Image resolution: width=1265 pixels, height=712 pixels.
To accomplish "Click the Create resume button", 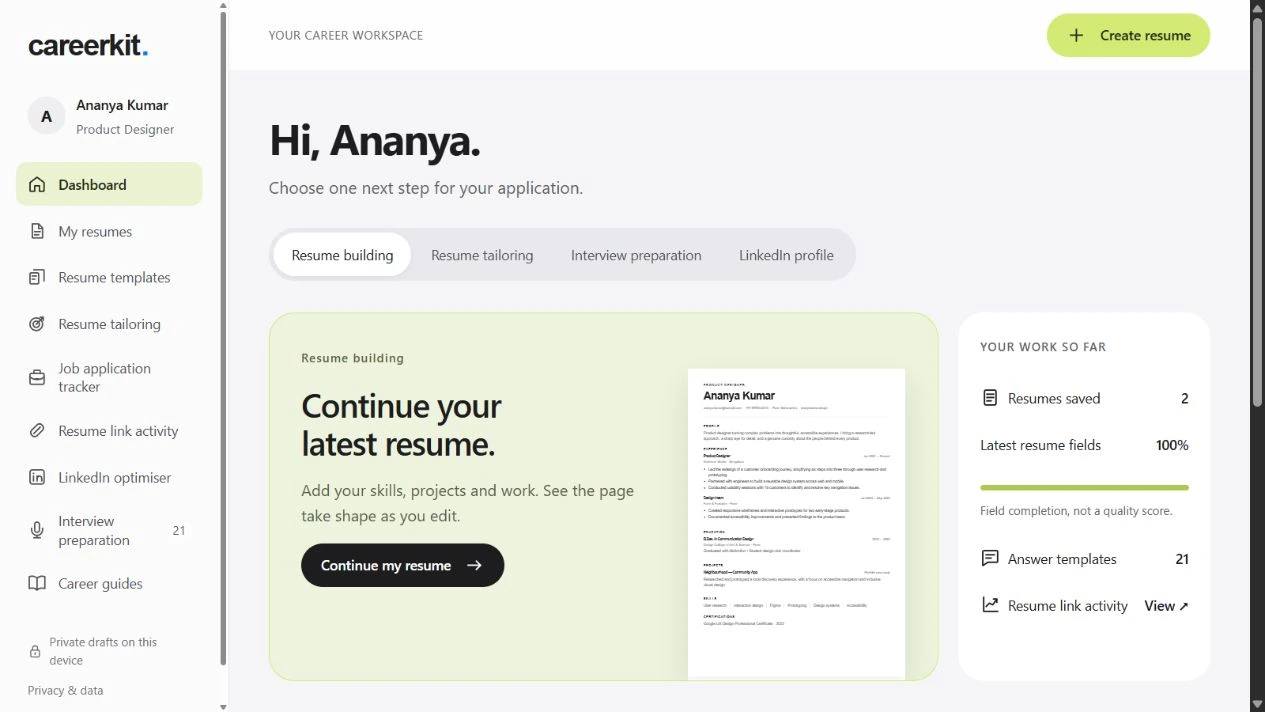I will 1128,35.
